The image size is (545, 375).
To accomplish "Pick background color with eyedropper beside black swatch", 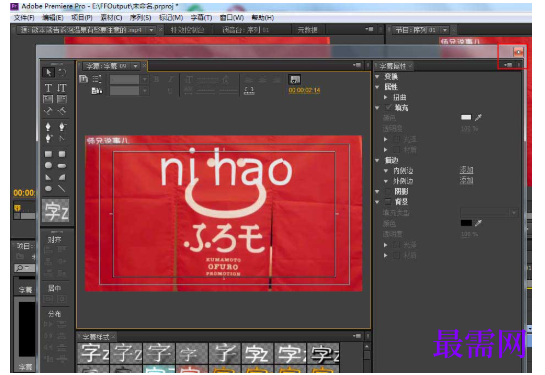I will [479, 223].
